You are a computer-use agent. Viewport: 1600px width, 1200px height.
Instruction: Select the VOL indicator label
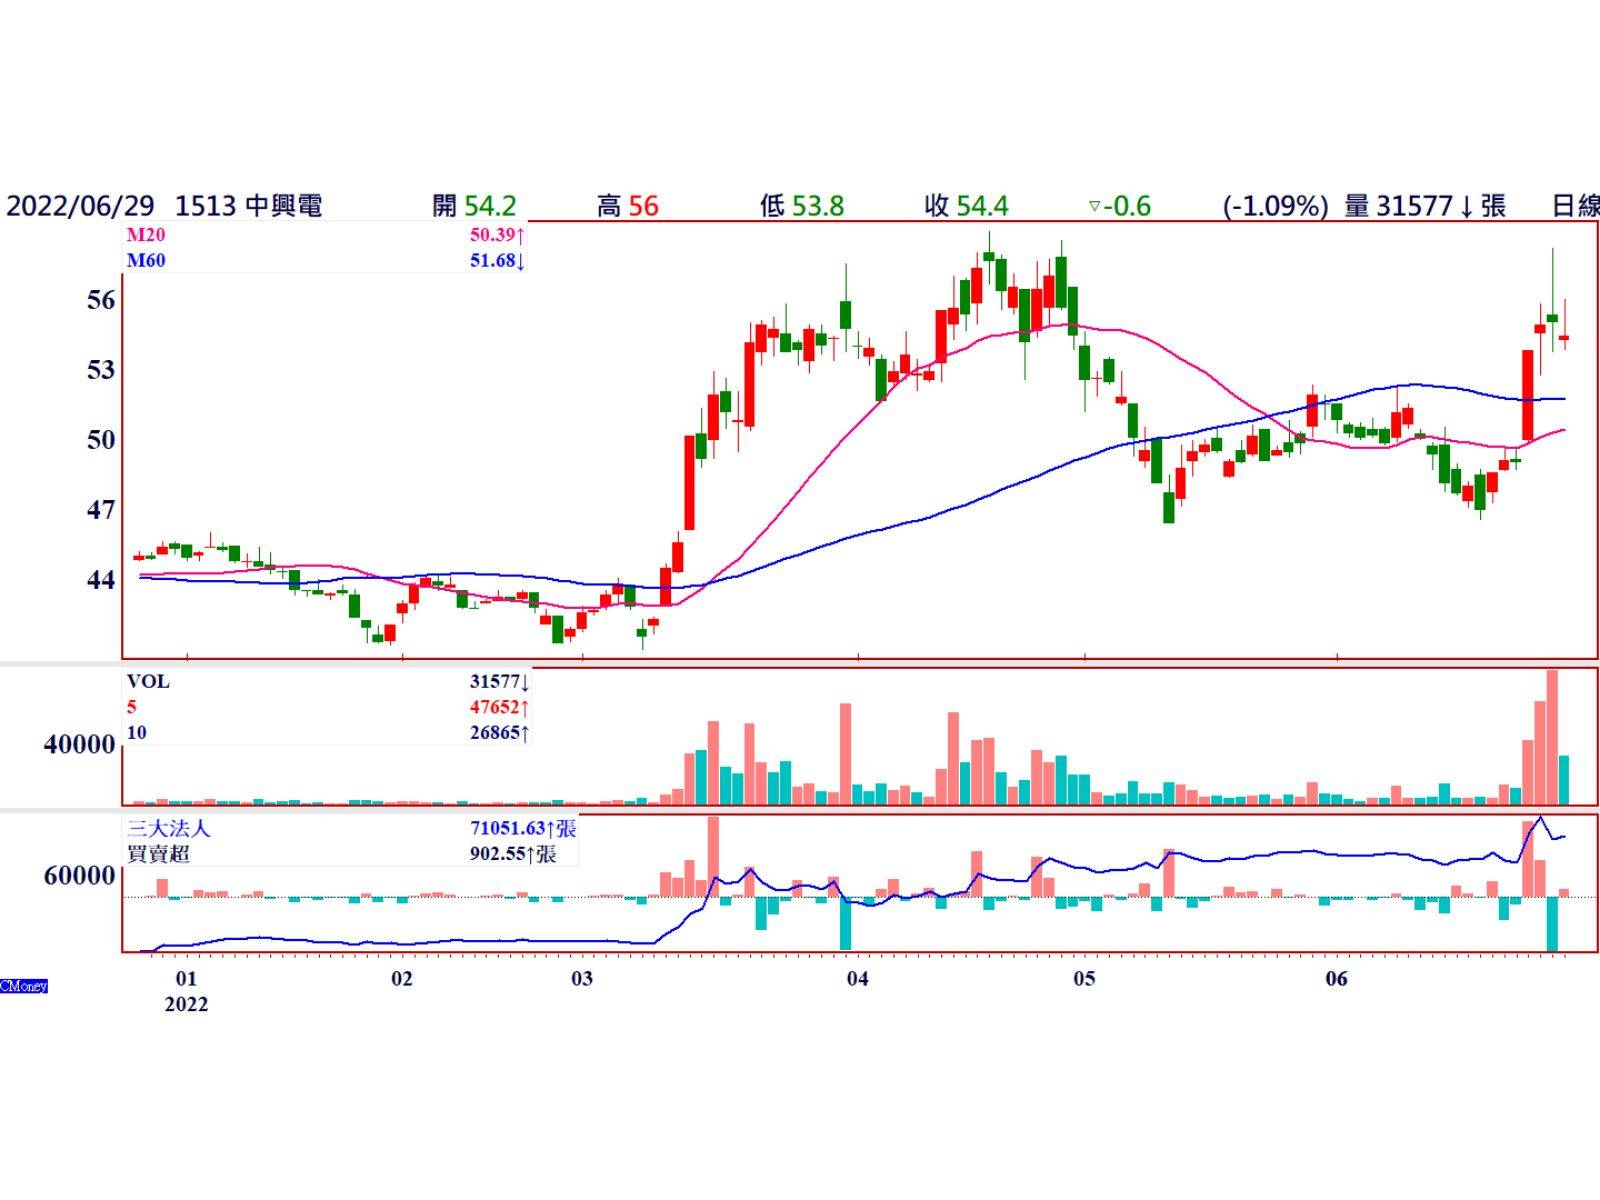tap(148, 682)
